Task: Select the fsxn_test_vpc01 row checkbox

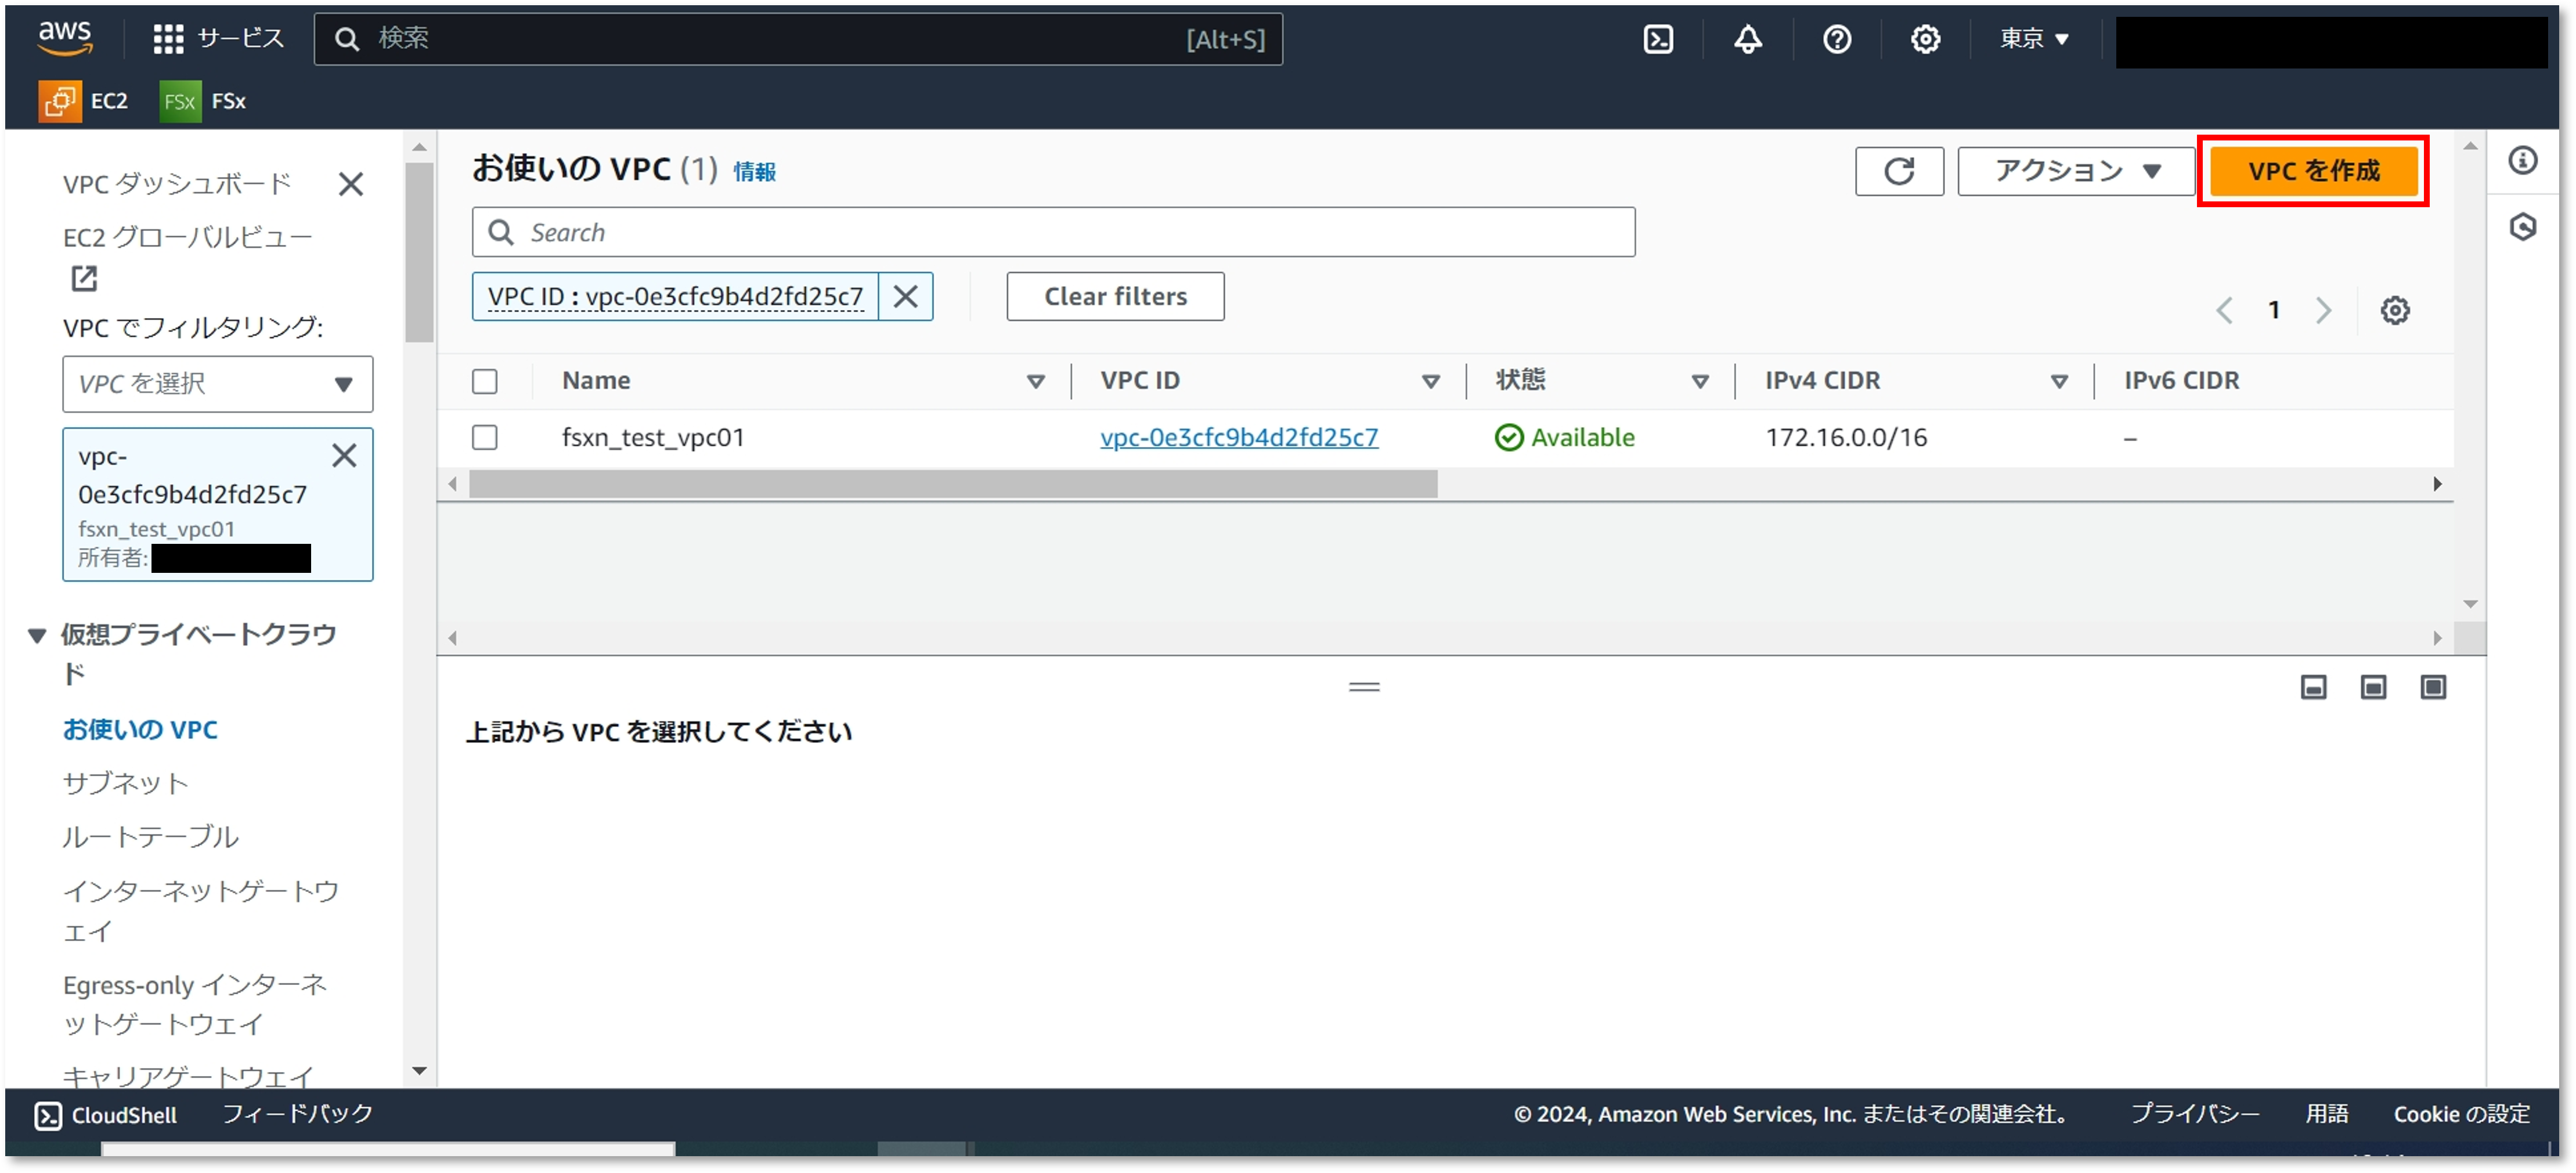Action: 484,437
